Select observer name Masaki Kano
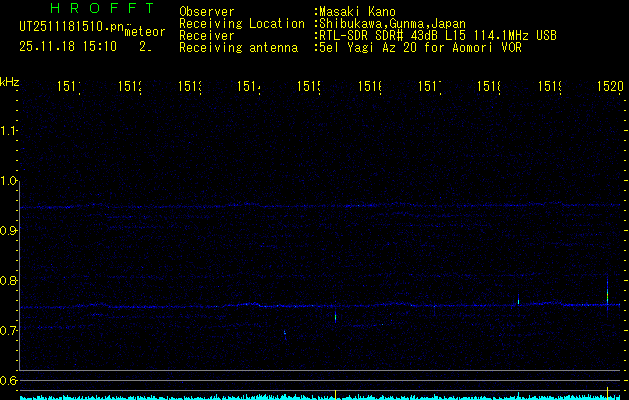The width and height of the screenshot is (629, 400). pos(357,11)
